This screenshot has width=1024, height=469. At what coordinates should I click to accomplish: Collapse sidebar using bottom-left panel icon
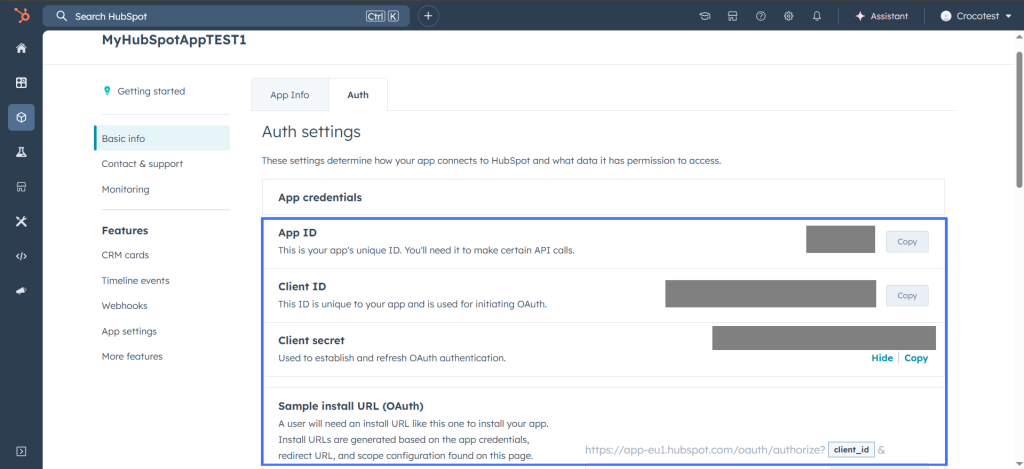21,451
